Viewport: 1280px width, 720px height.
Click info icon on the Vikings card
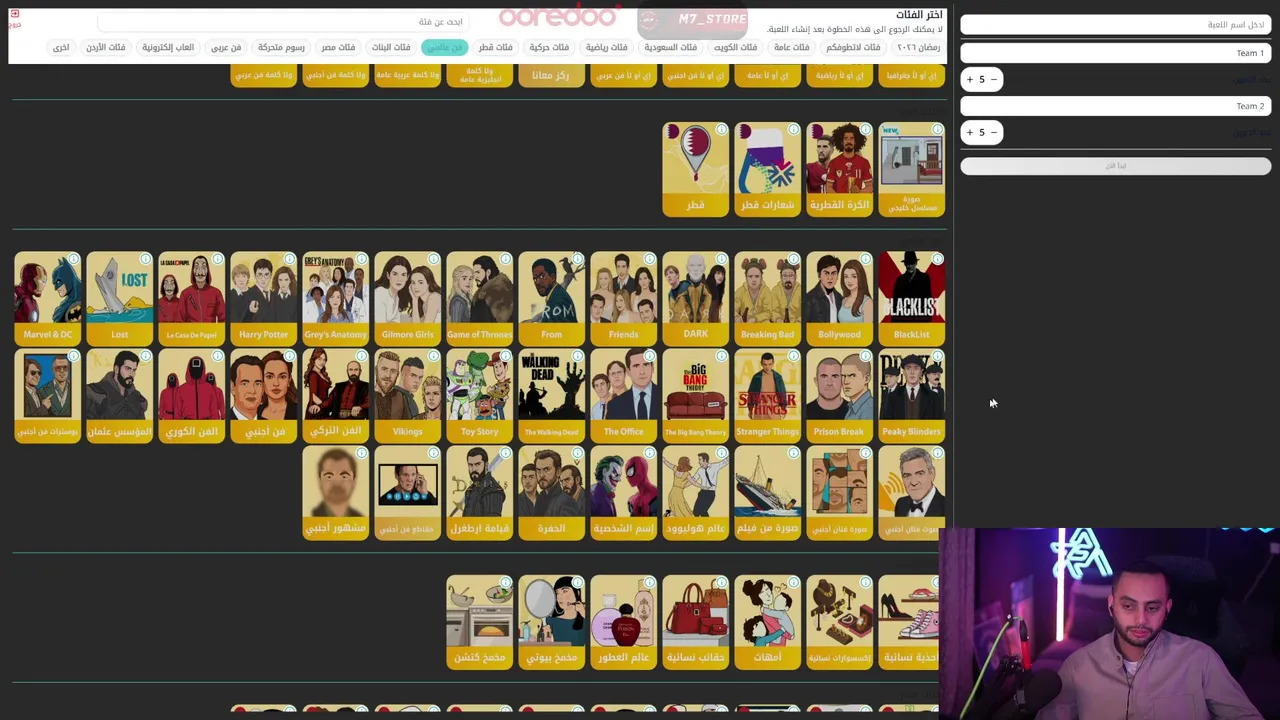(x=433, y=356)
